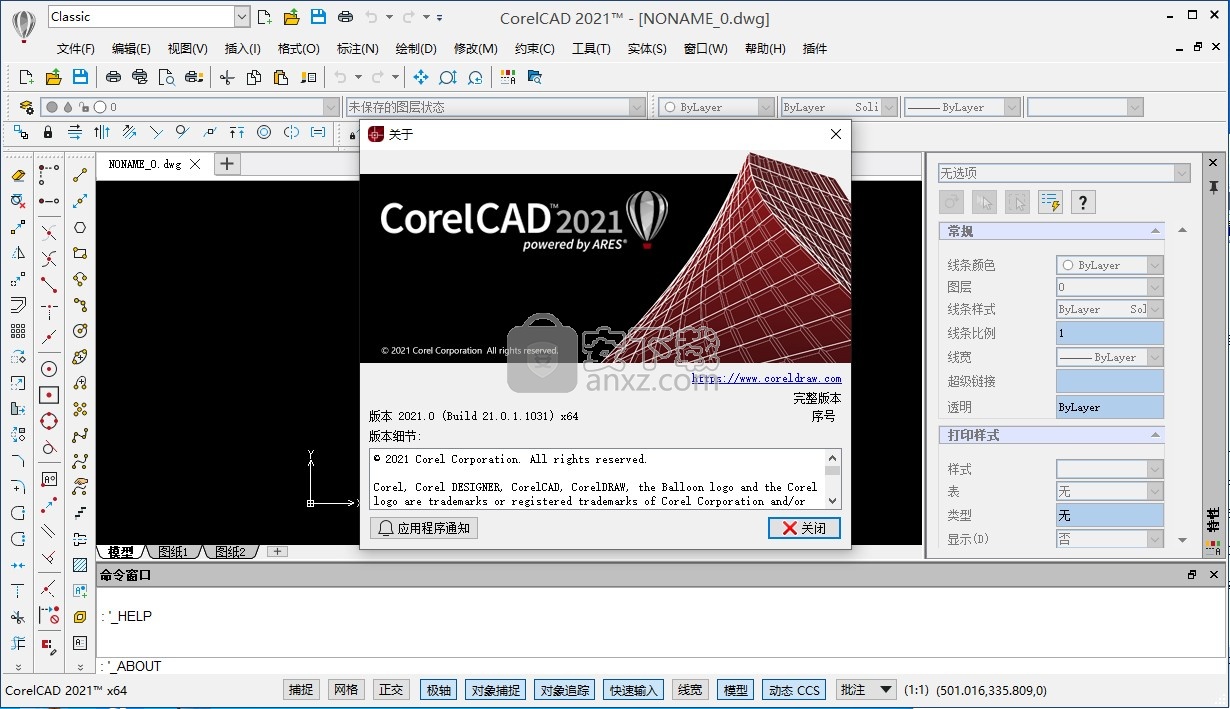Click the Paste clipboard icon
1230x709 pixels.
coord(281,77)
